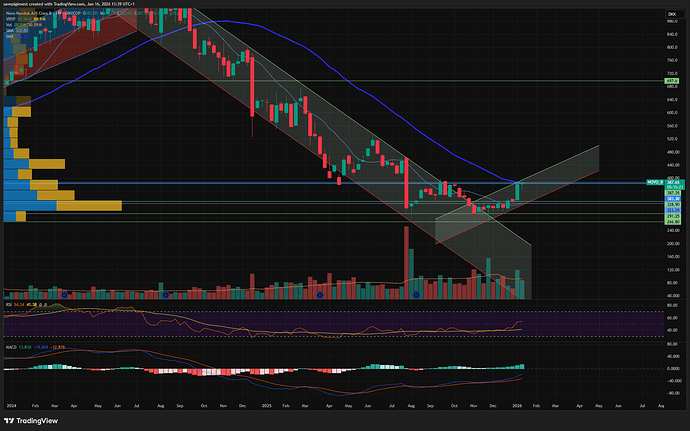The width and height of the screenshot is (690, 431).
Task: Select the VRVP indicator legend label
Action: click(12, 18)
